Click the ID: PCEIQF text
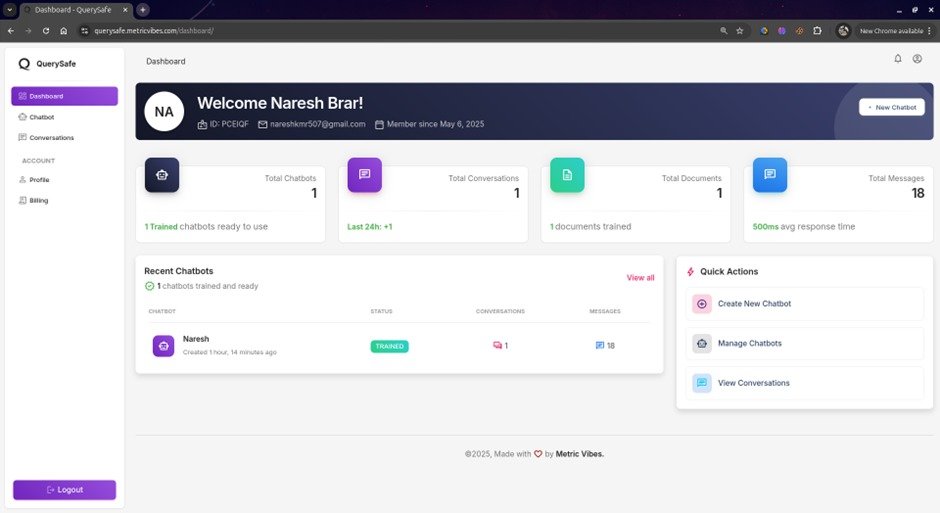940x513 pixels. (x=228, y=124)
